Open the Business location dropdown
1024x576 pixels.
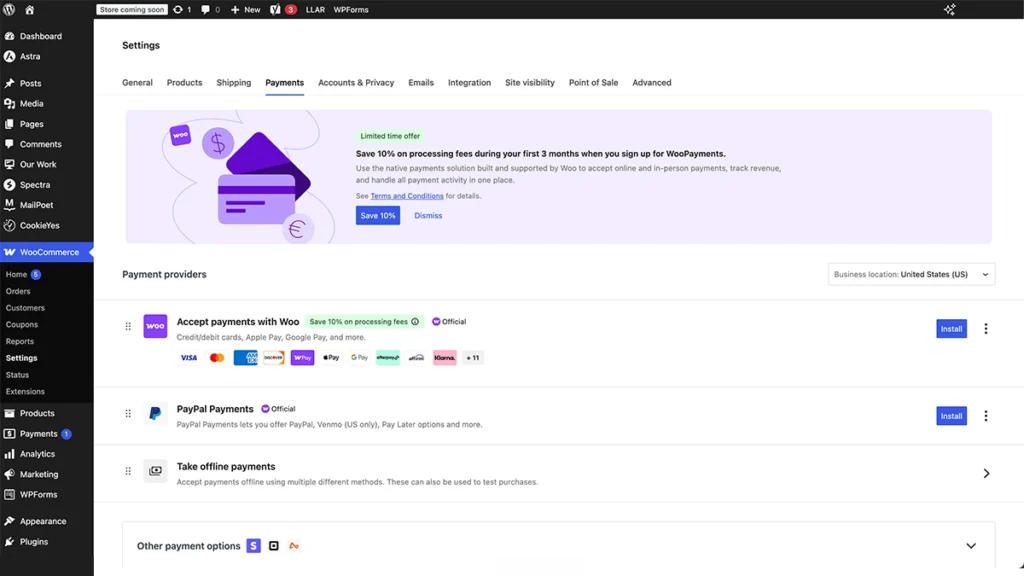[912, 274]
